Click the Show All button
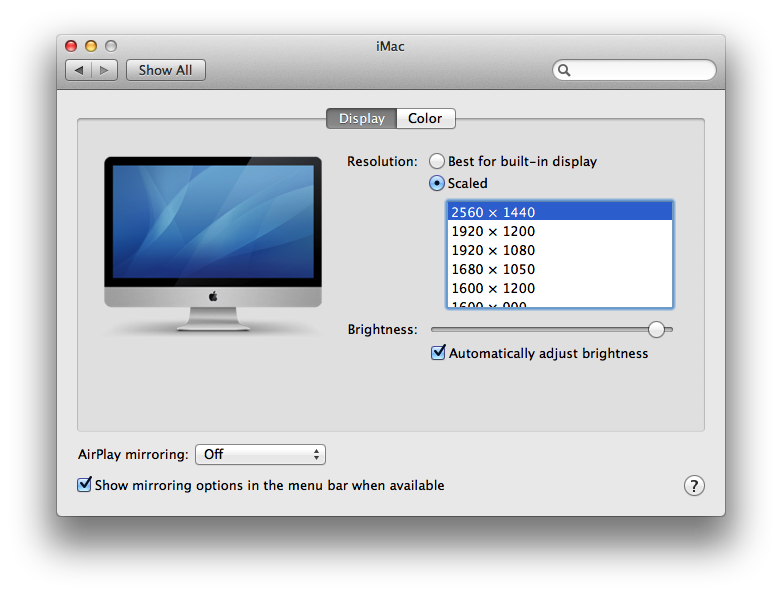The width and height of the screenshot is (782, 595). pyautogui.click(x=166, y=70)
